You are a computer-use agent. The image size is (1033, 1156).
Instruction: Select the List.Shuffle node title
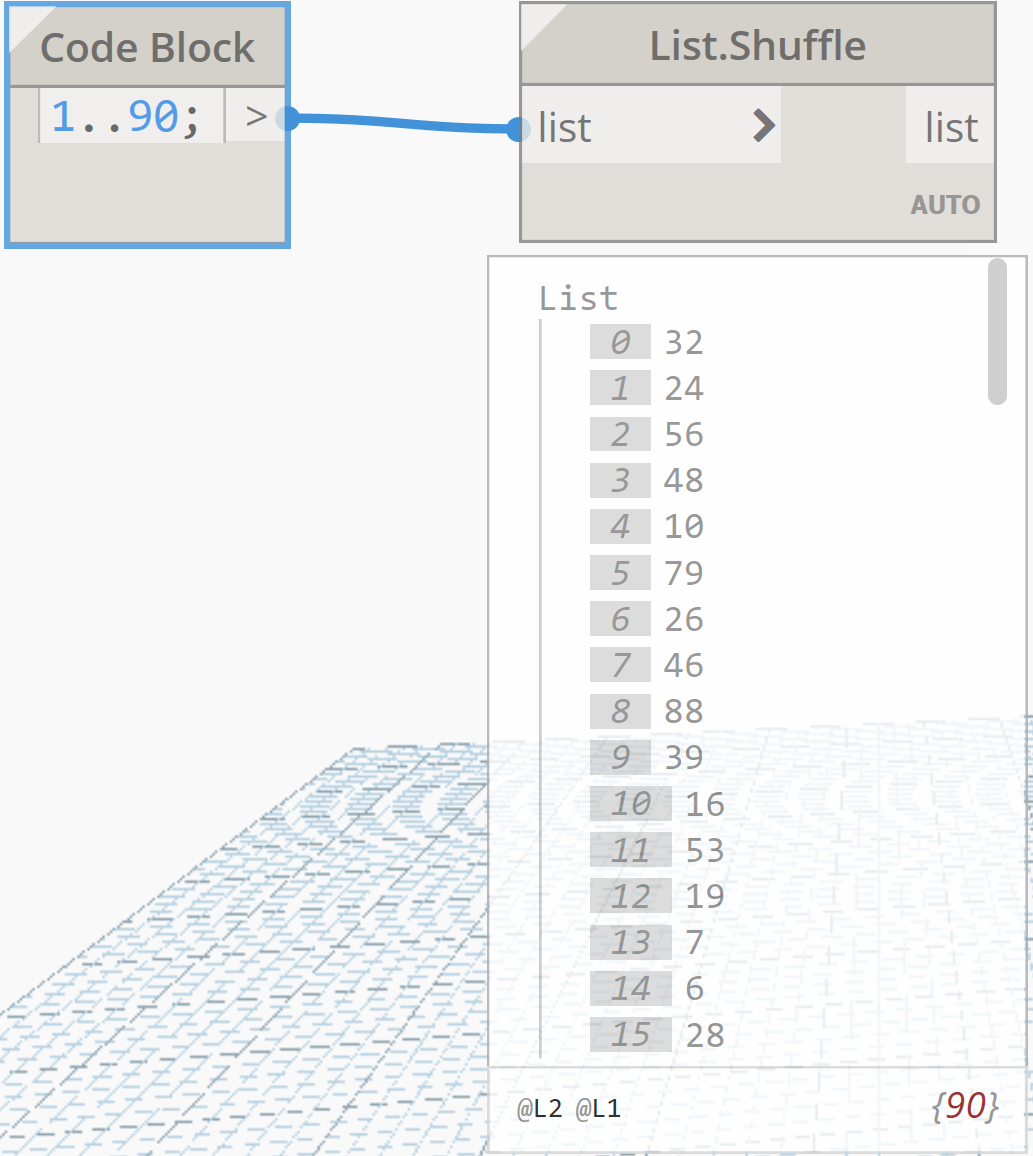pos(757,46)
